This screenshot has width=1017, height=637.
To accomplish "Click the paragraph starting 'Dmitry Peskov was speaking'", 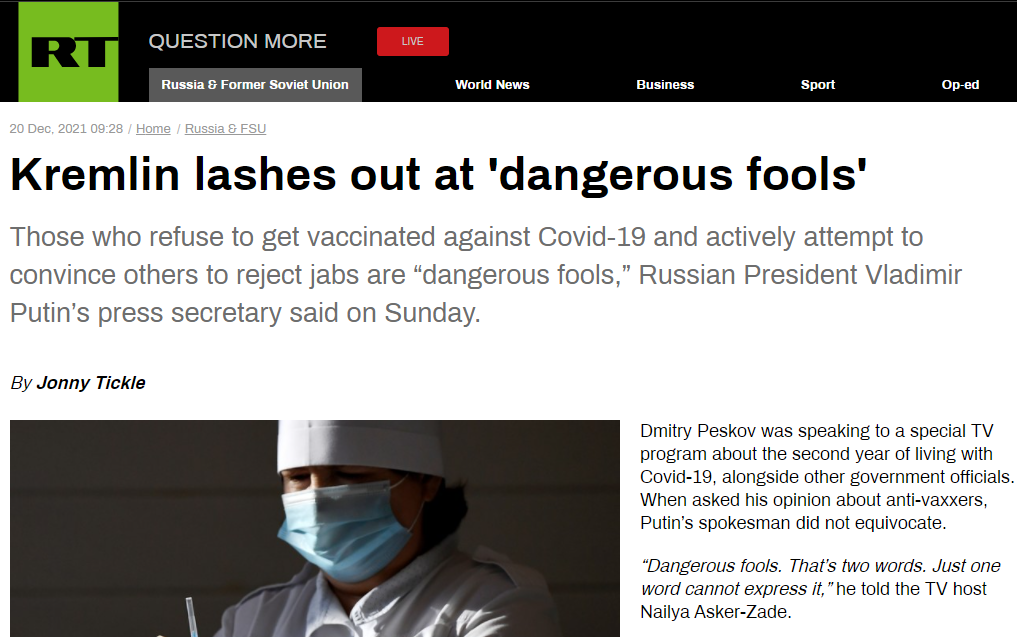I will click(x=826, y=477).
